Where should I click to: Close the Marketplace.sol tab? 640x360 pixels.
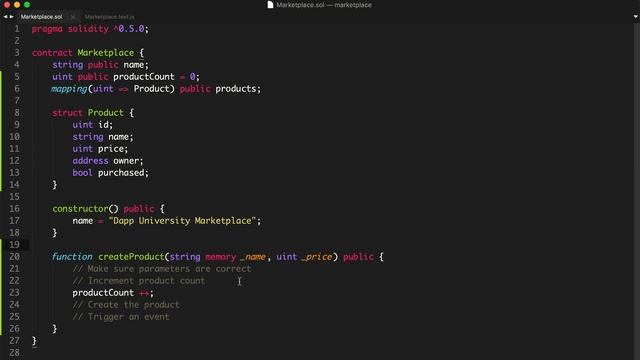pyautogui.click(x=73, y=17)
